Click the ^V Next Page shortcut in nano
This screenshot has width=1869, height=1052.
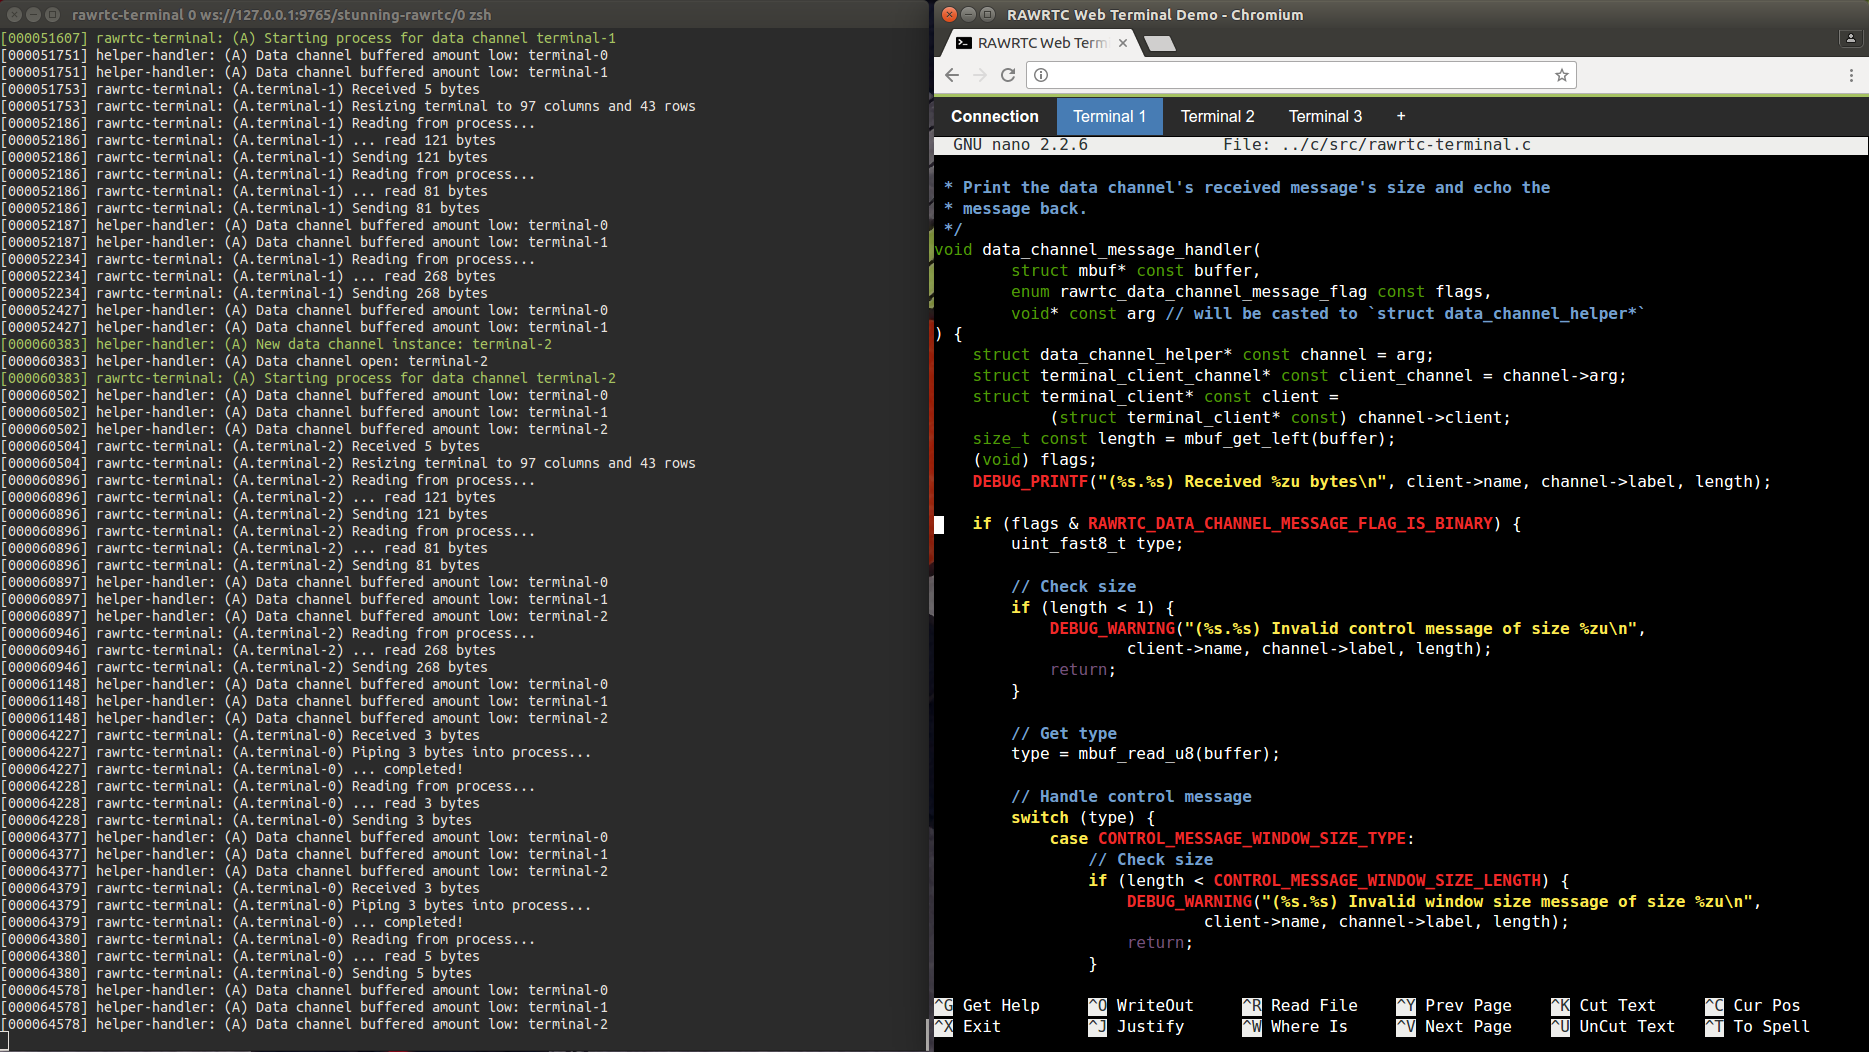click(x=1454, y=1026)
